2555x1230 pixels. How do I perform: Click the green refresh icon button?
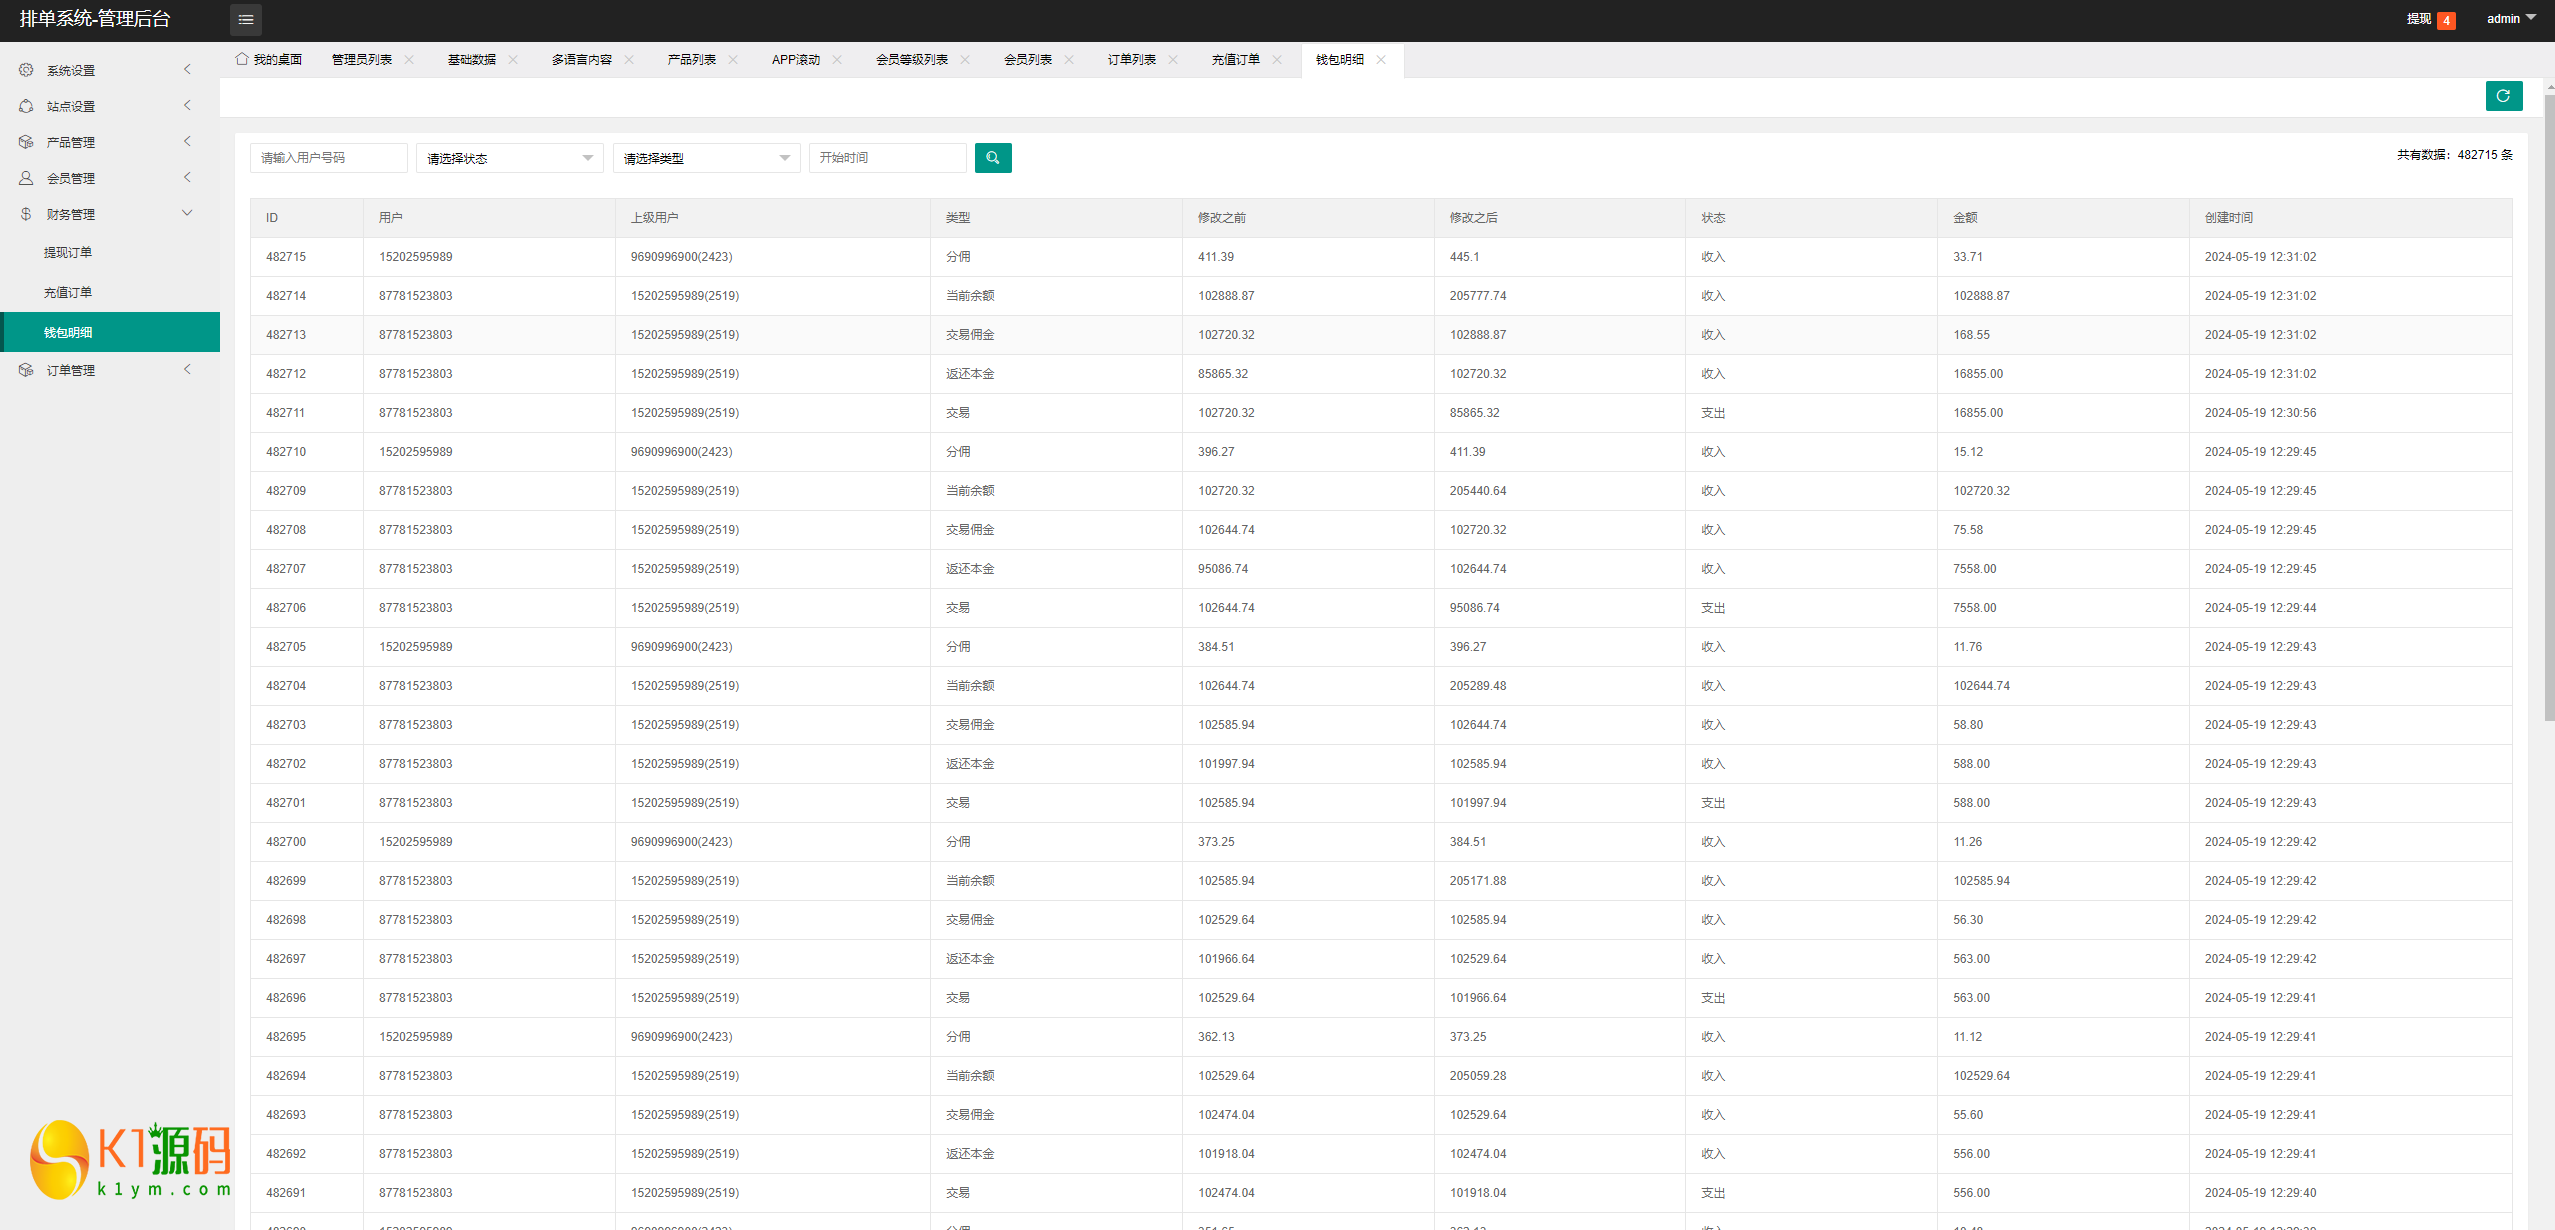coord(2503,96)
